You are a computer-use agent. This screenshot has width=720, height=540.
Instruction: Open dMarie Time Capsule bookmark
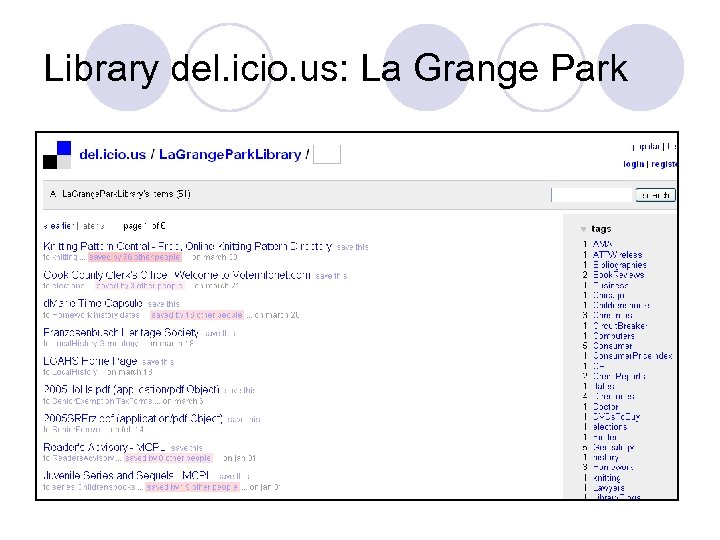tap(93, 304)
